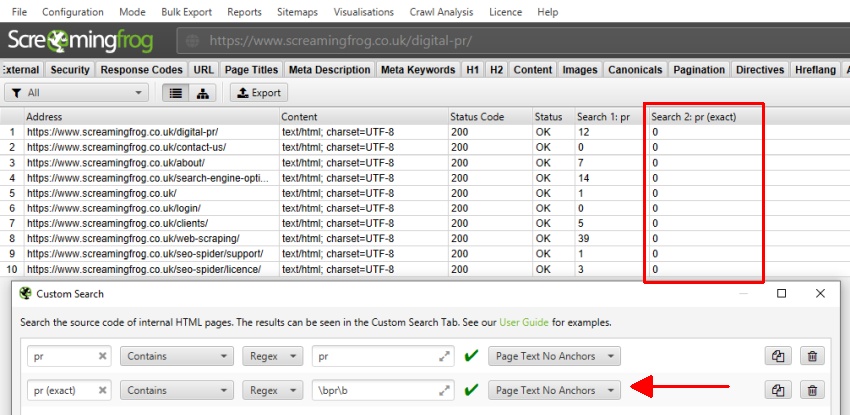This screenshot has height=415, width=850.
Task: Duplicate the 'pr' search row icon
Action: pos(778,356)
